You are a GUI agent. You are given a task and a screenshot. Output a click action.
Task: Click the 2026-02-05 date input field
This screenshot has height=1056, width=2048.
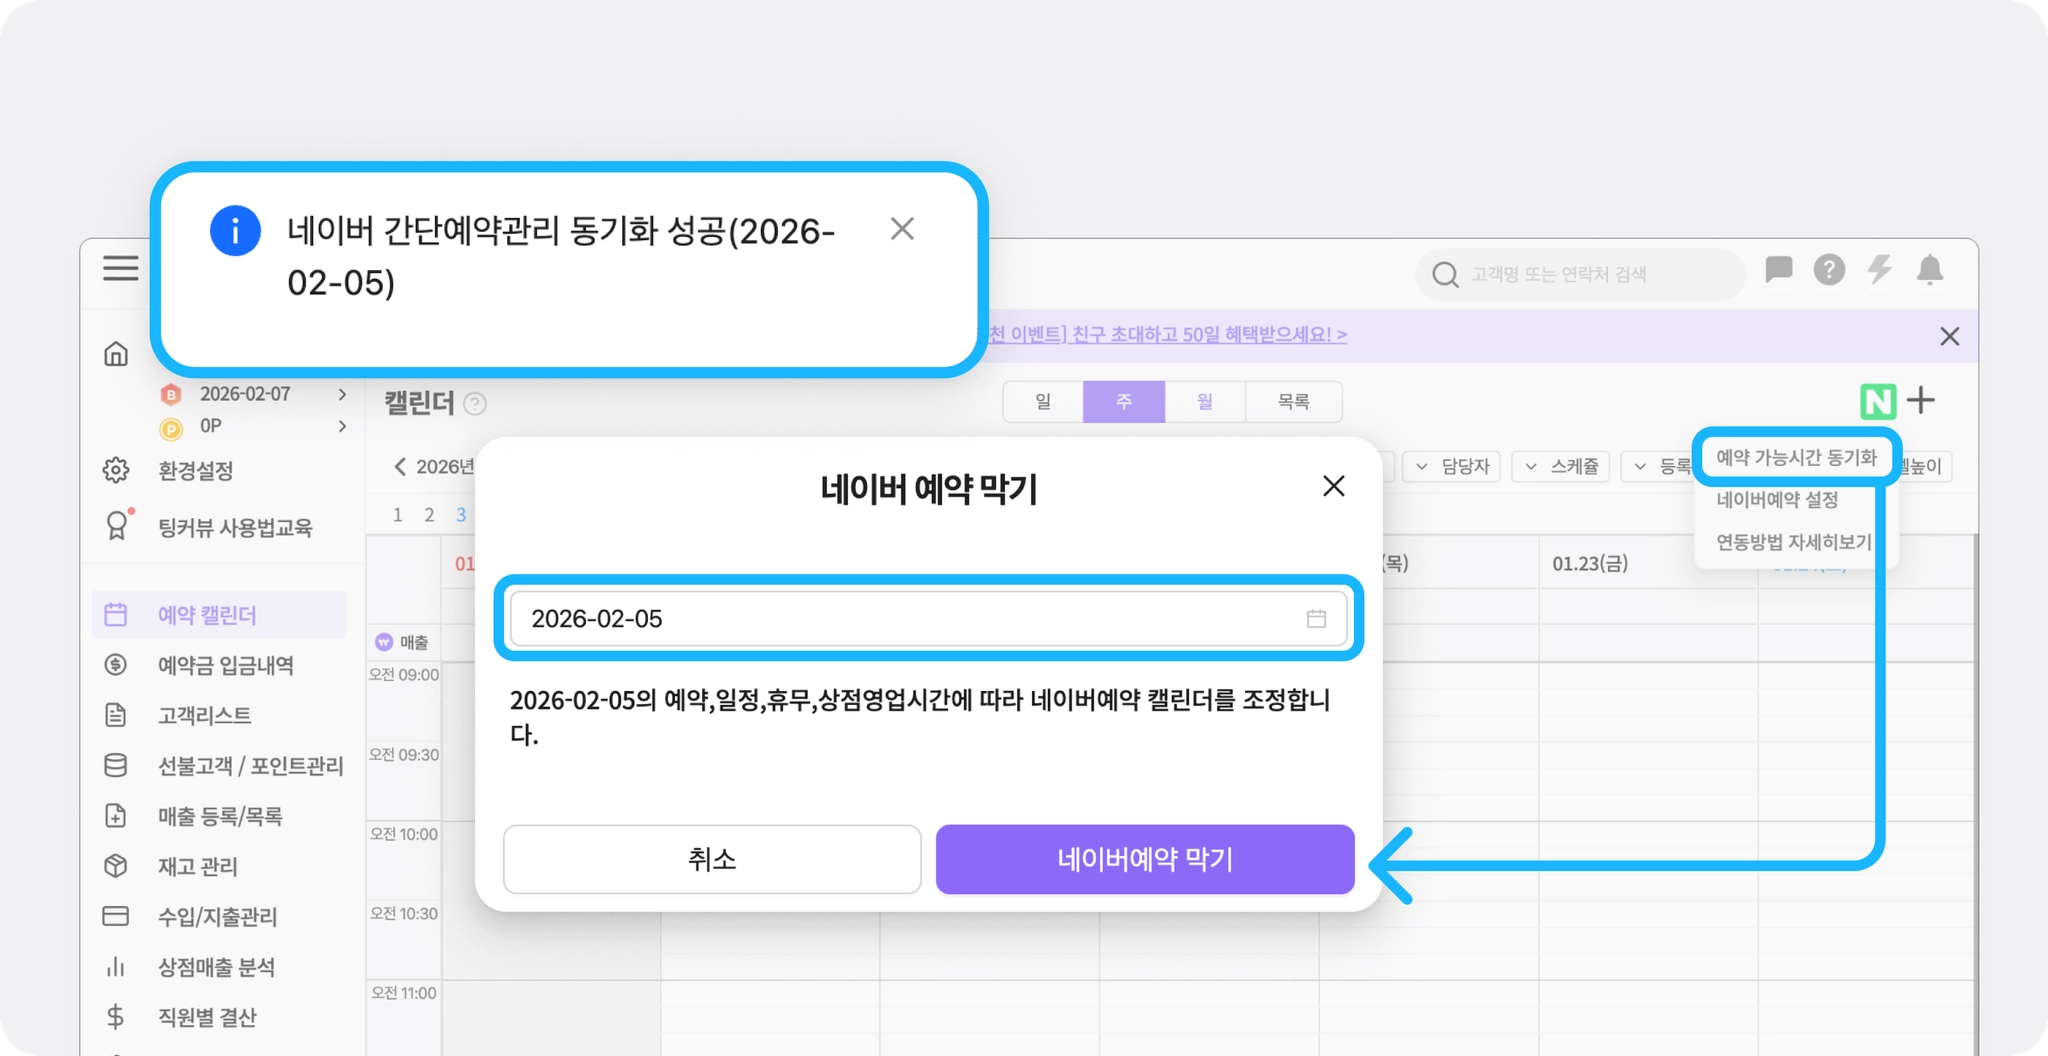click(928, 619)
